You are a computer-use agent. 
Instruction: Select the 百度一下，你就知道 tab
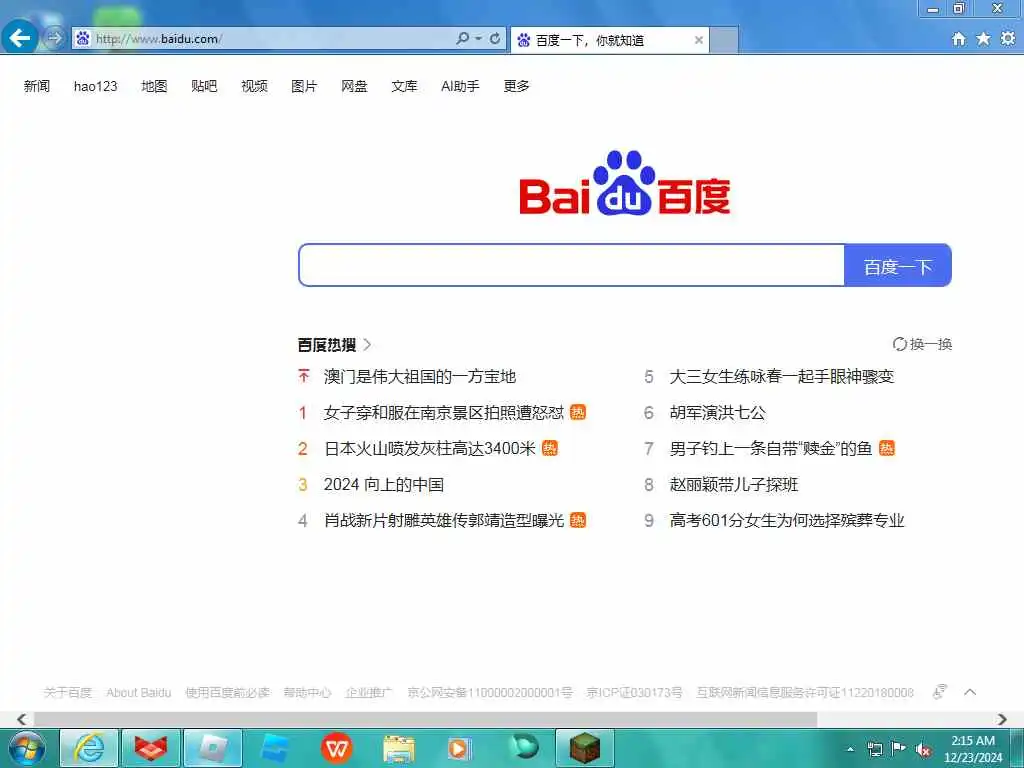pos(609,40)
